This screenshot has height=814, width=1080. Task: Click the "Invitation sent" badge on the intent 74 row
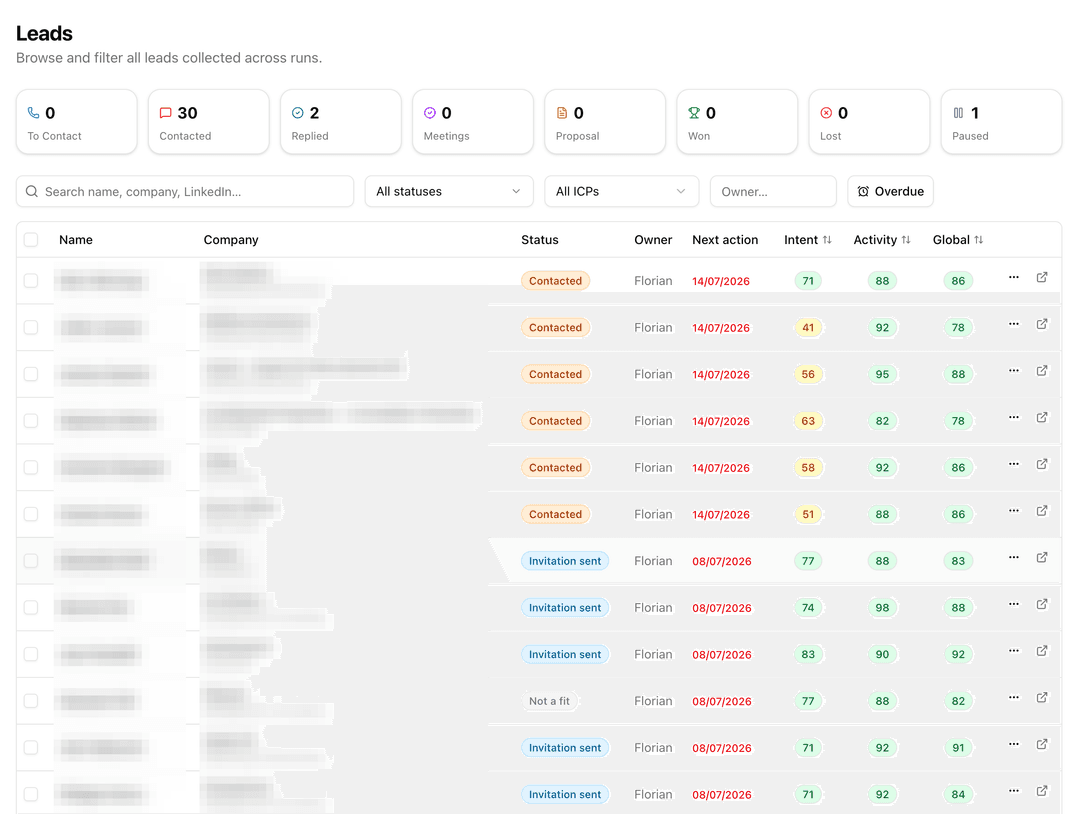[565, 607]
